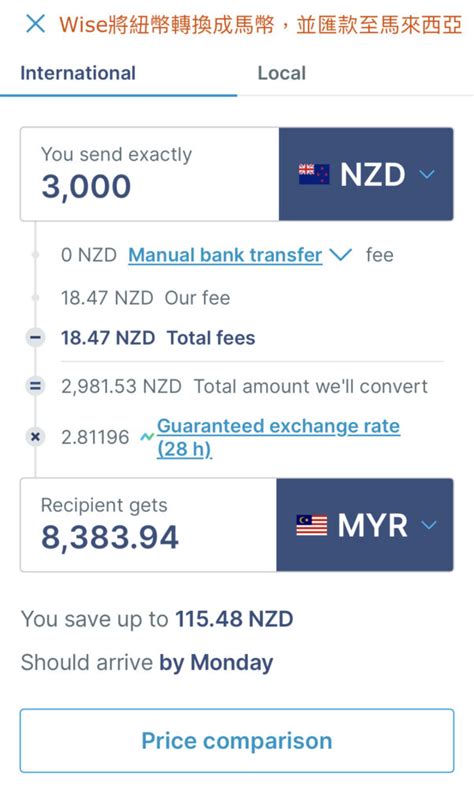Open the Guaranteed exchange rate link
This screenshot has height=806, width=474.
pyautogui.click(x=278, y=437)
